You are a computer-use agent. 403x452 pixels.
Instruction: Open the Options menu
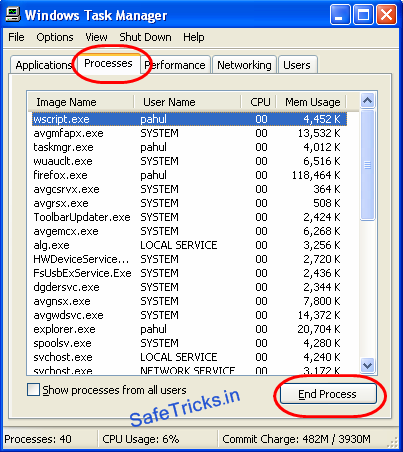pyautogui.click(x=55, y=37)
